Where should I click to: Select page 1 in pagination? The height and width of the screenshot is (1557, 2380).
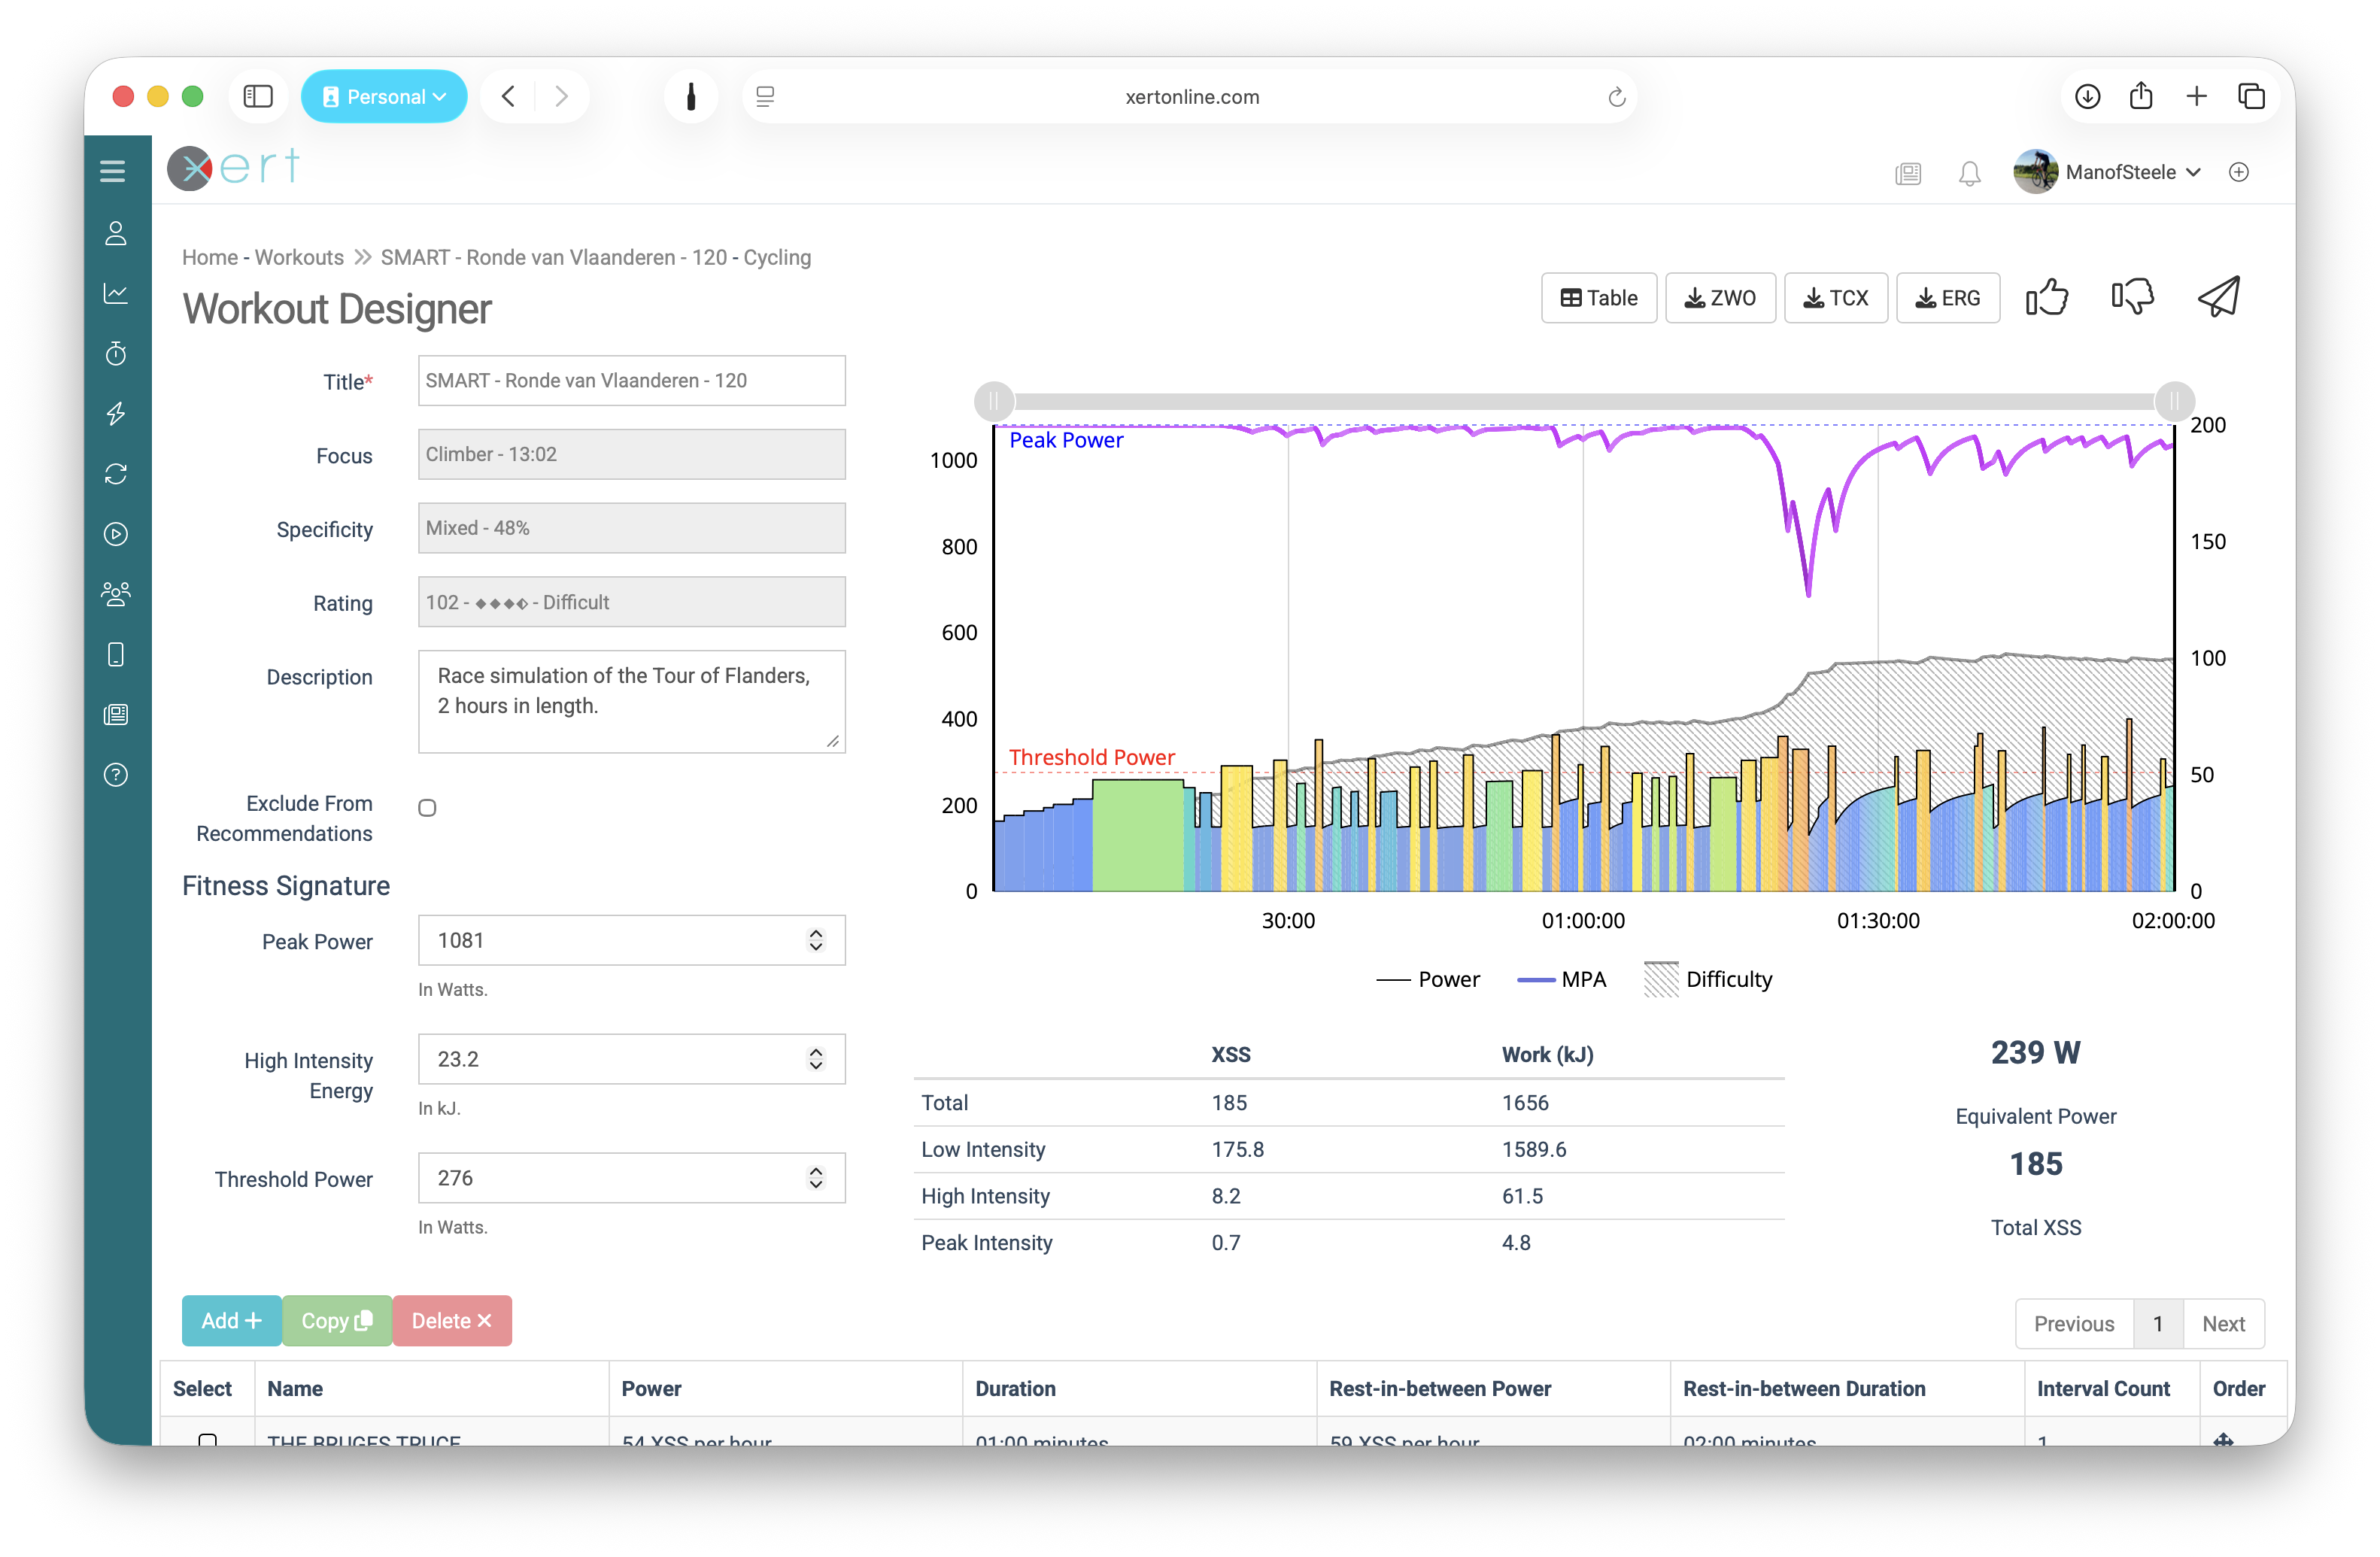[2158, 1324]
